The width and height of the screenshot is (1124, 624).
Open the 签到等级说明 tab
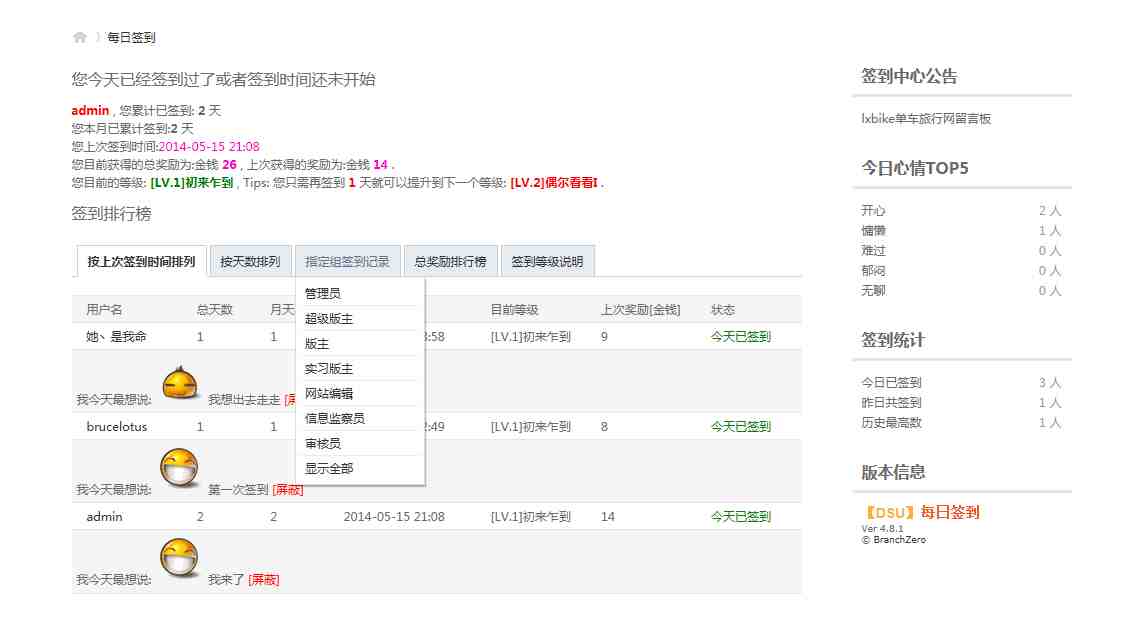coord(547,262)
